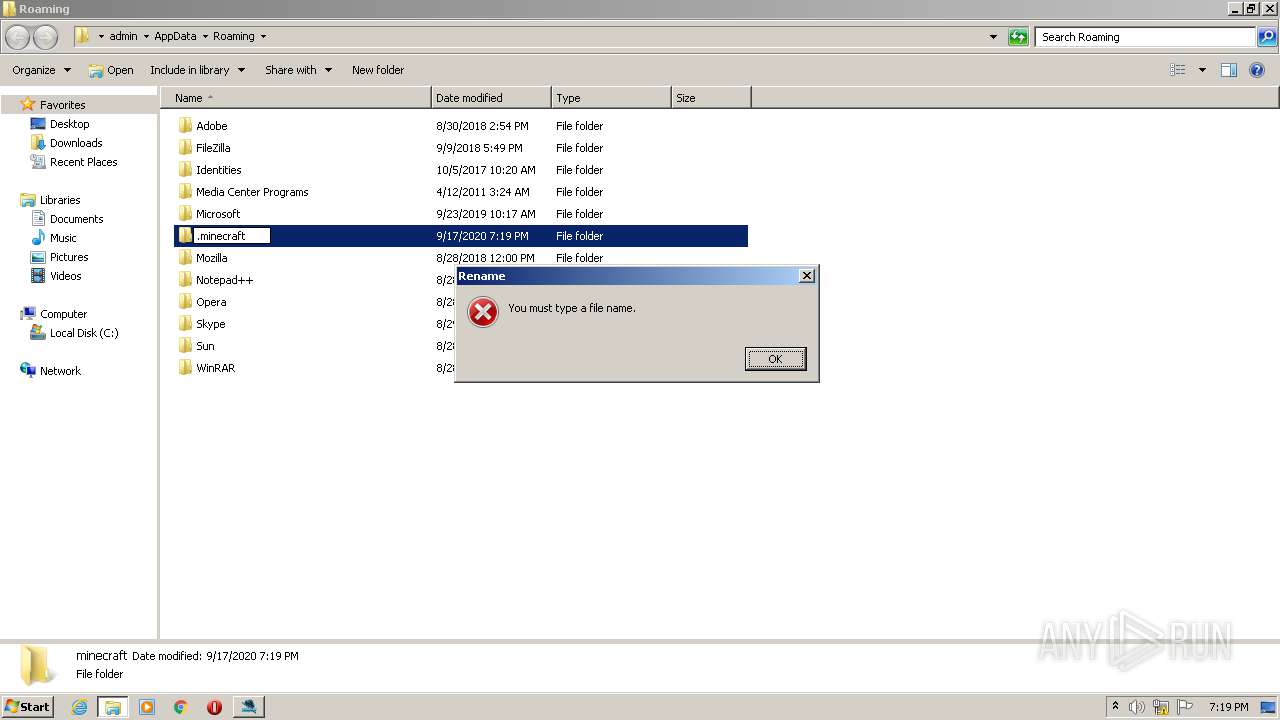Go back with the Back arrow button
This screenshot has height=720, width=1280.
tap(18, 37)
